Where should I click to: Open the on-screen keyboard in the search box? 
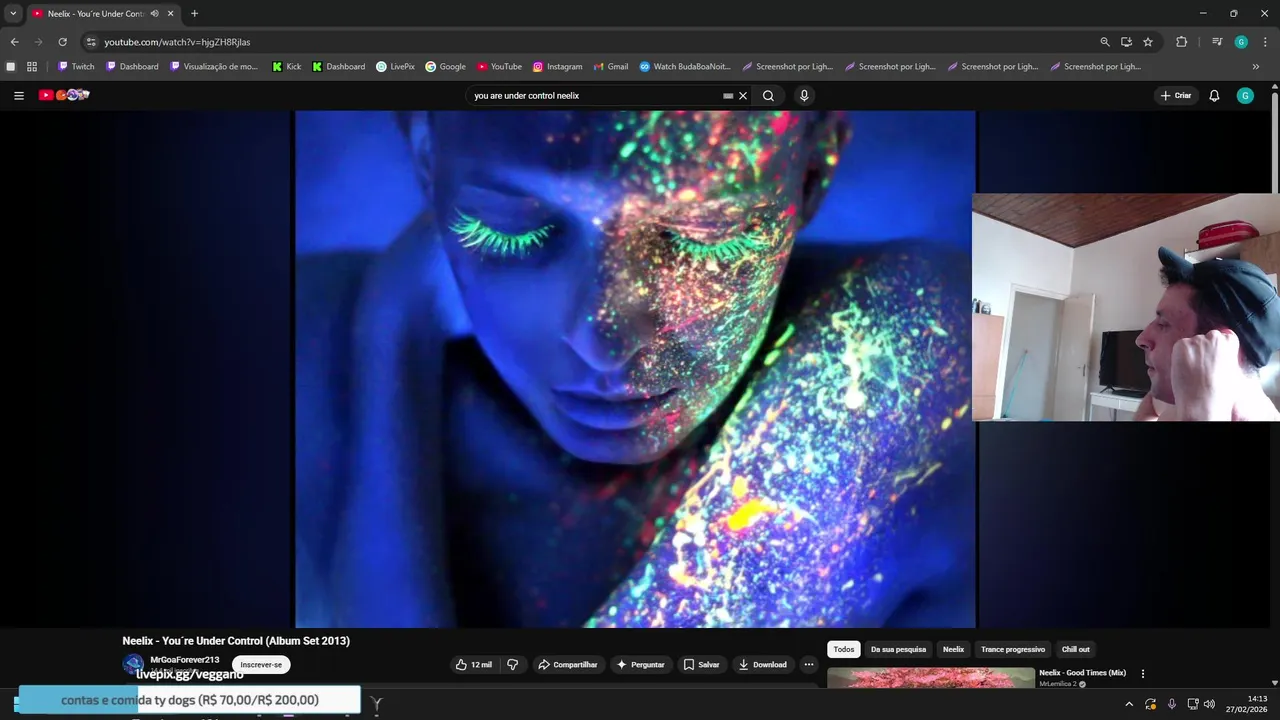(x=728, y=96)
